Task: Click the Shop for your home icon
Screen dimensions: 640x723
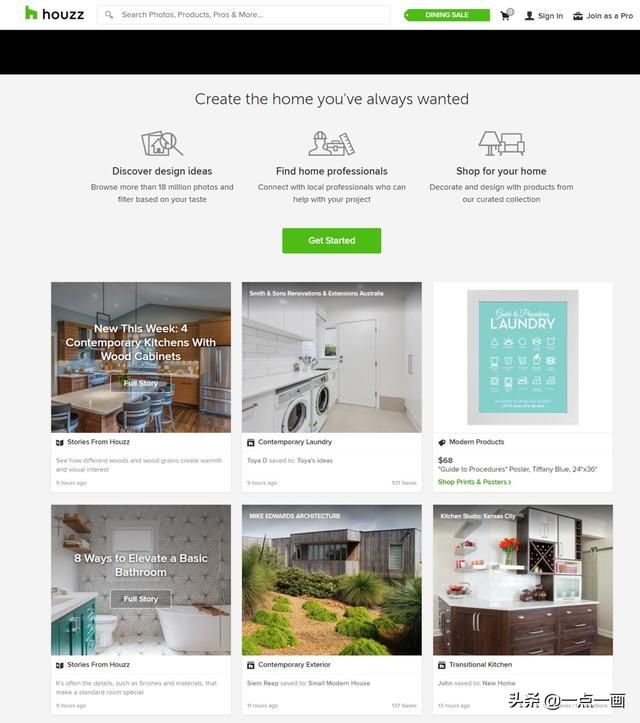Action: (x=501, y=143)
